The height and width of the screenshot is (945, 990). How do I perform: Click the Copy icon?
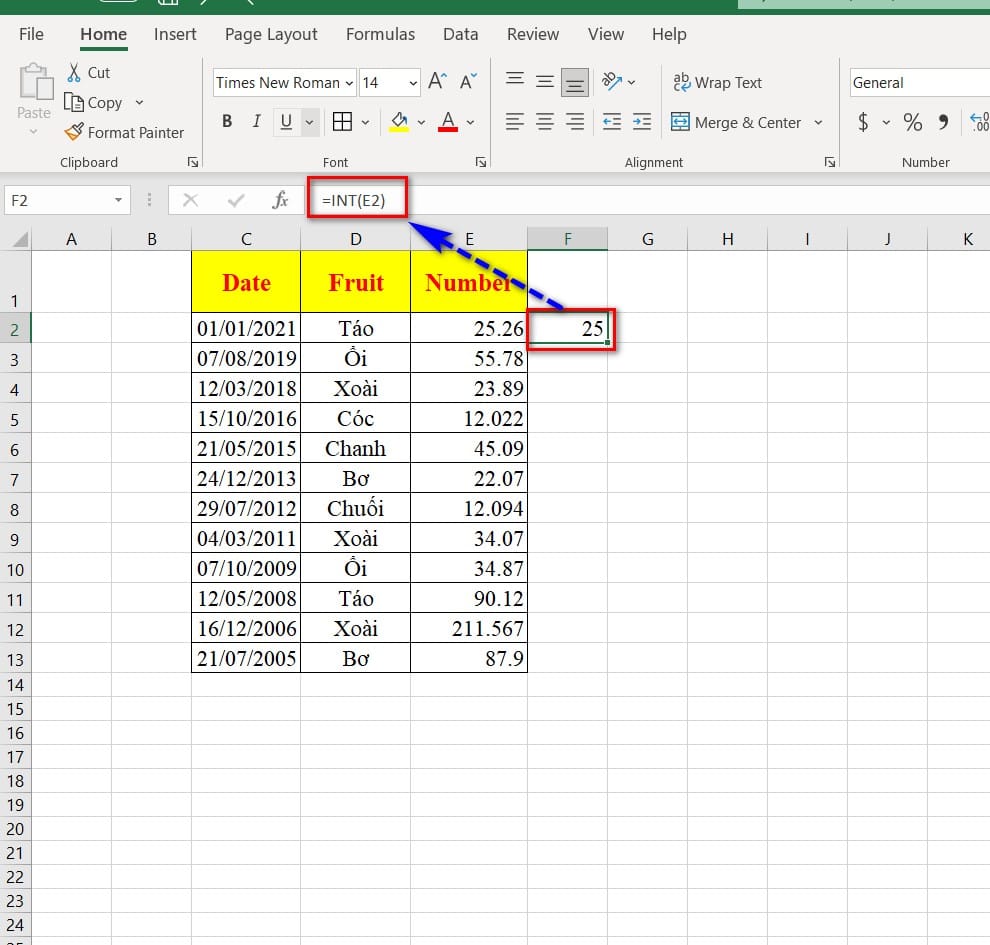click(73, 102)
